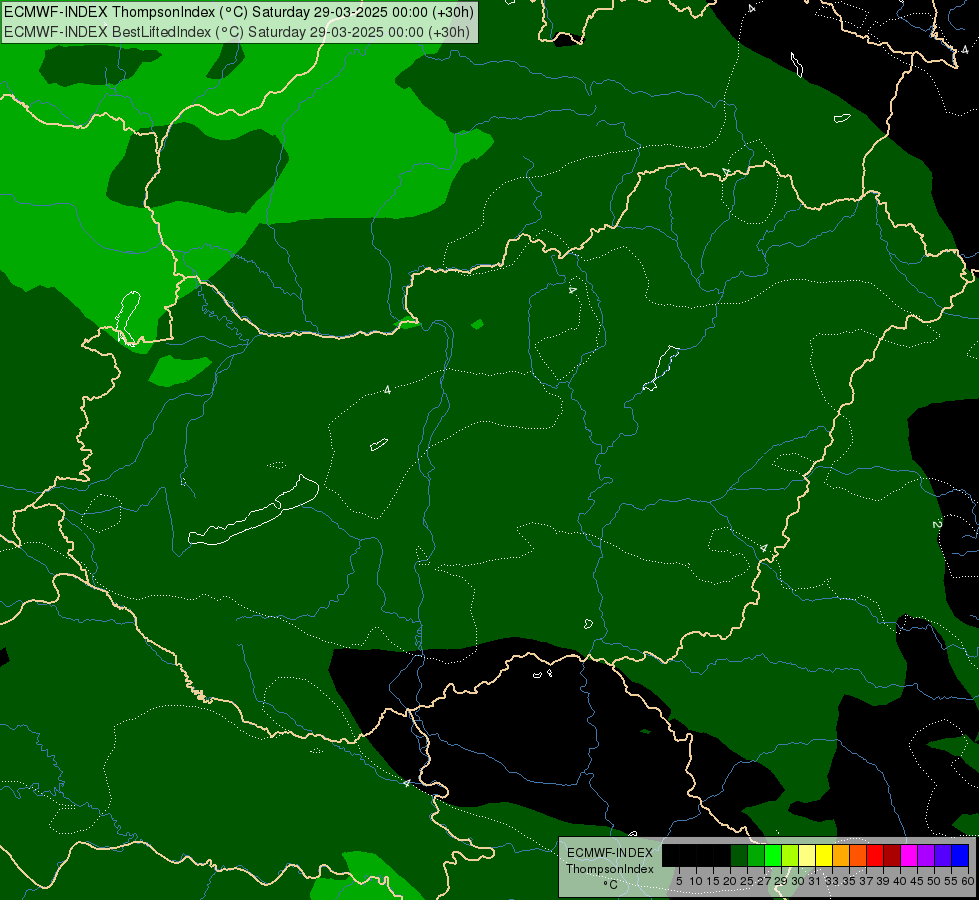Select the orange-red 35–37 legend swatch

point(858,855)
